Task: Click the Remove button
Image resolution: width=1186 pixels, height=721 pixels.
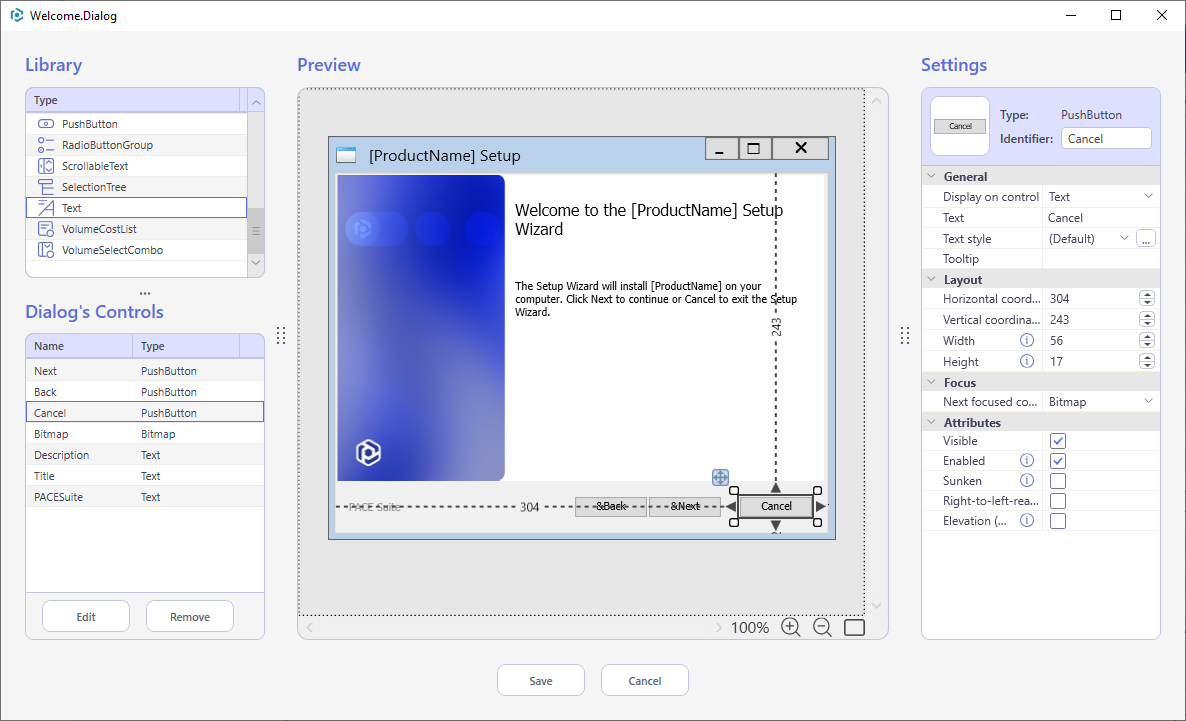Action: pos(190,617)
